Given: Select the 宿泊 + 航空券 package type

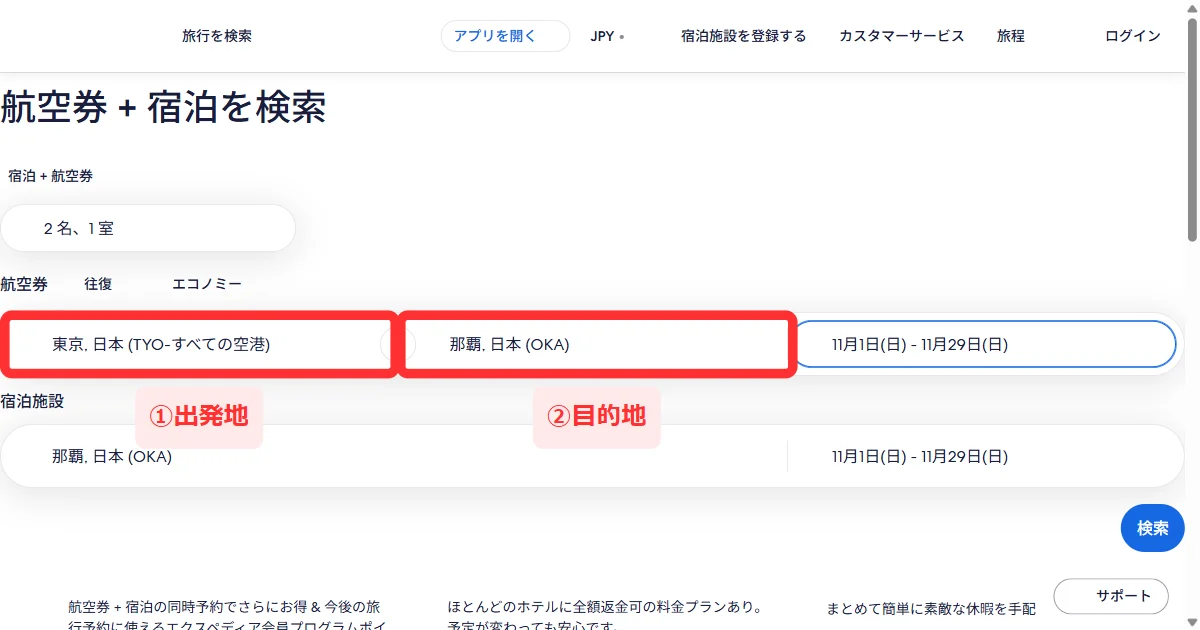Looking at the screenshot, I should (51, 176).
